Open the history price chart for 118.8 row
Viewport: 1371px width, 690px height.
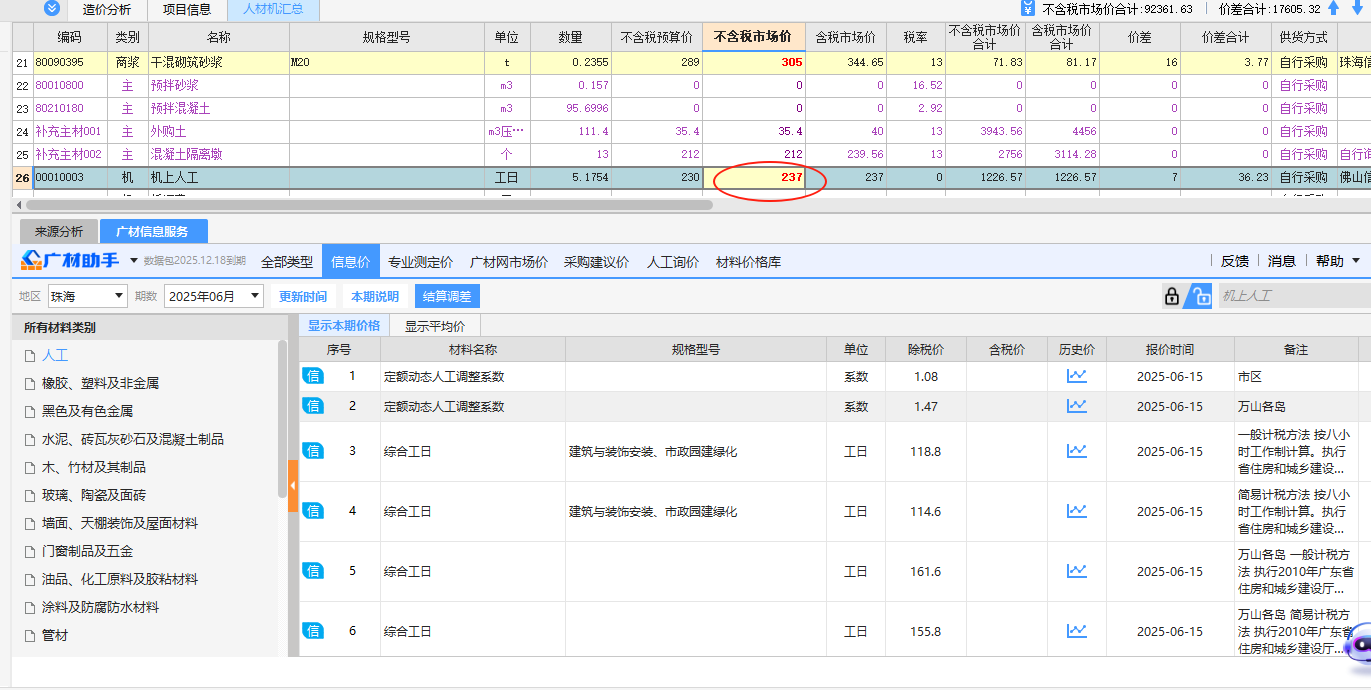coord(1076,451)
